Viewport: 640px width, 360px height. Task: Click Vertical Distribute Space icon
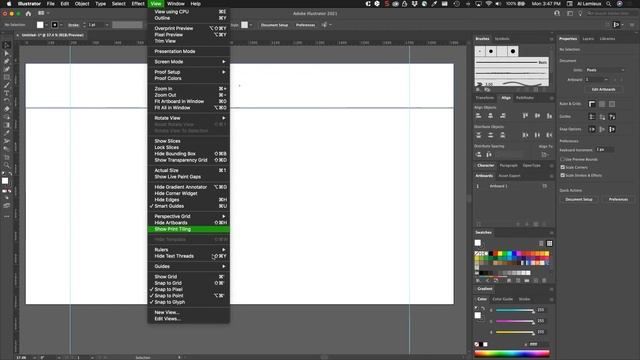[478, 154]
